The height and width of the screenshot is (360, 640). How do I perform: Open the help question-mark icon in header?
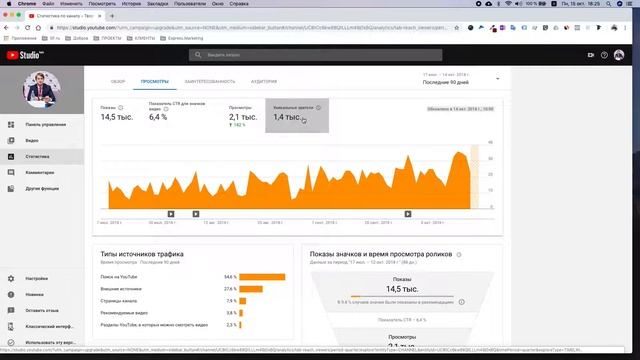pos(604,55)
